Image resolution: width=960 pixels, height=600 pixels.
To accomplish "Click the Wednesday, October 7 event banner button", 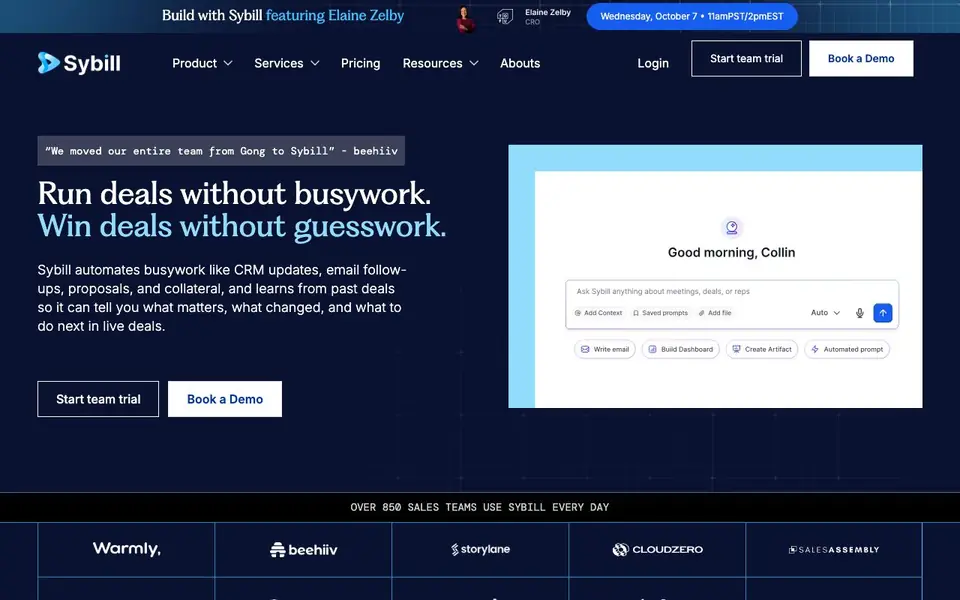I will pos(692,17).
